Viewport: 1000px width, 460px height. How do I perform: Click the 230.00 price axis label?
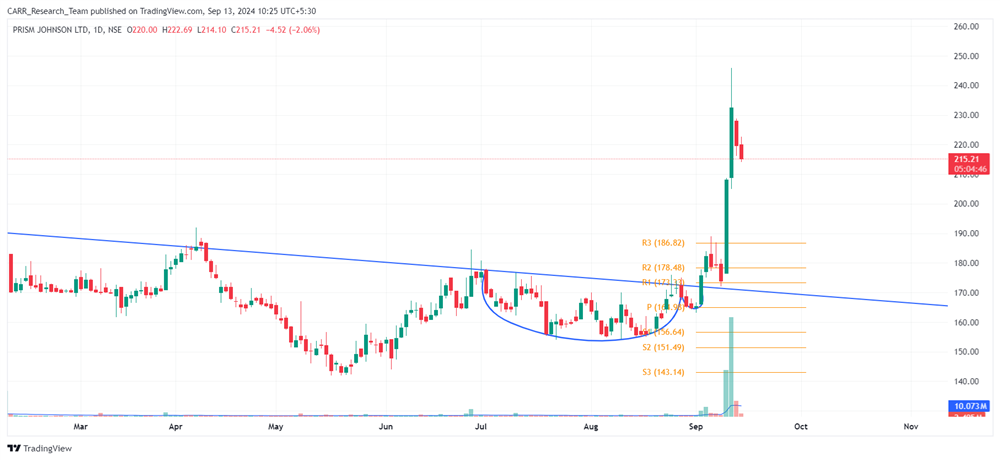click(x=966, y=115)
